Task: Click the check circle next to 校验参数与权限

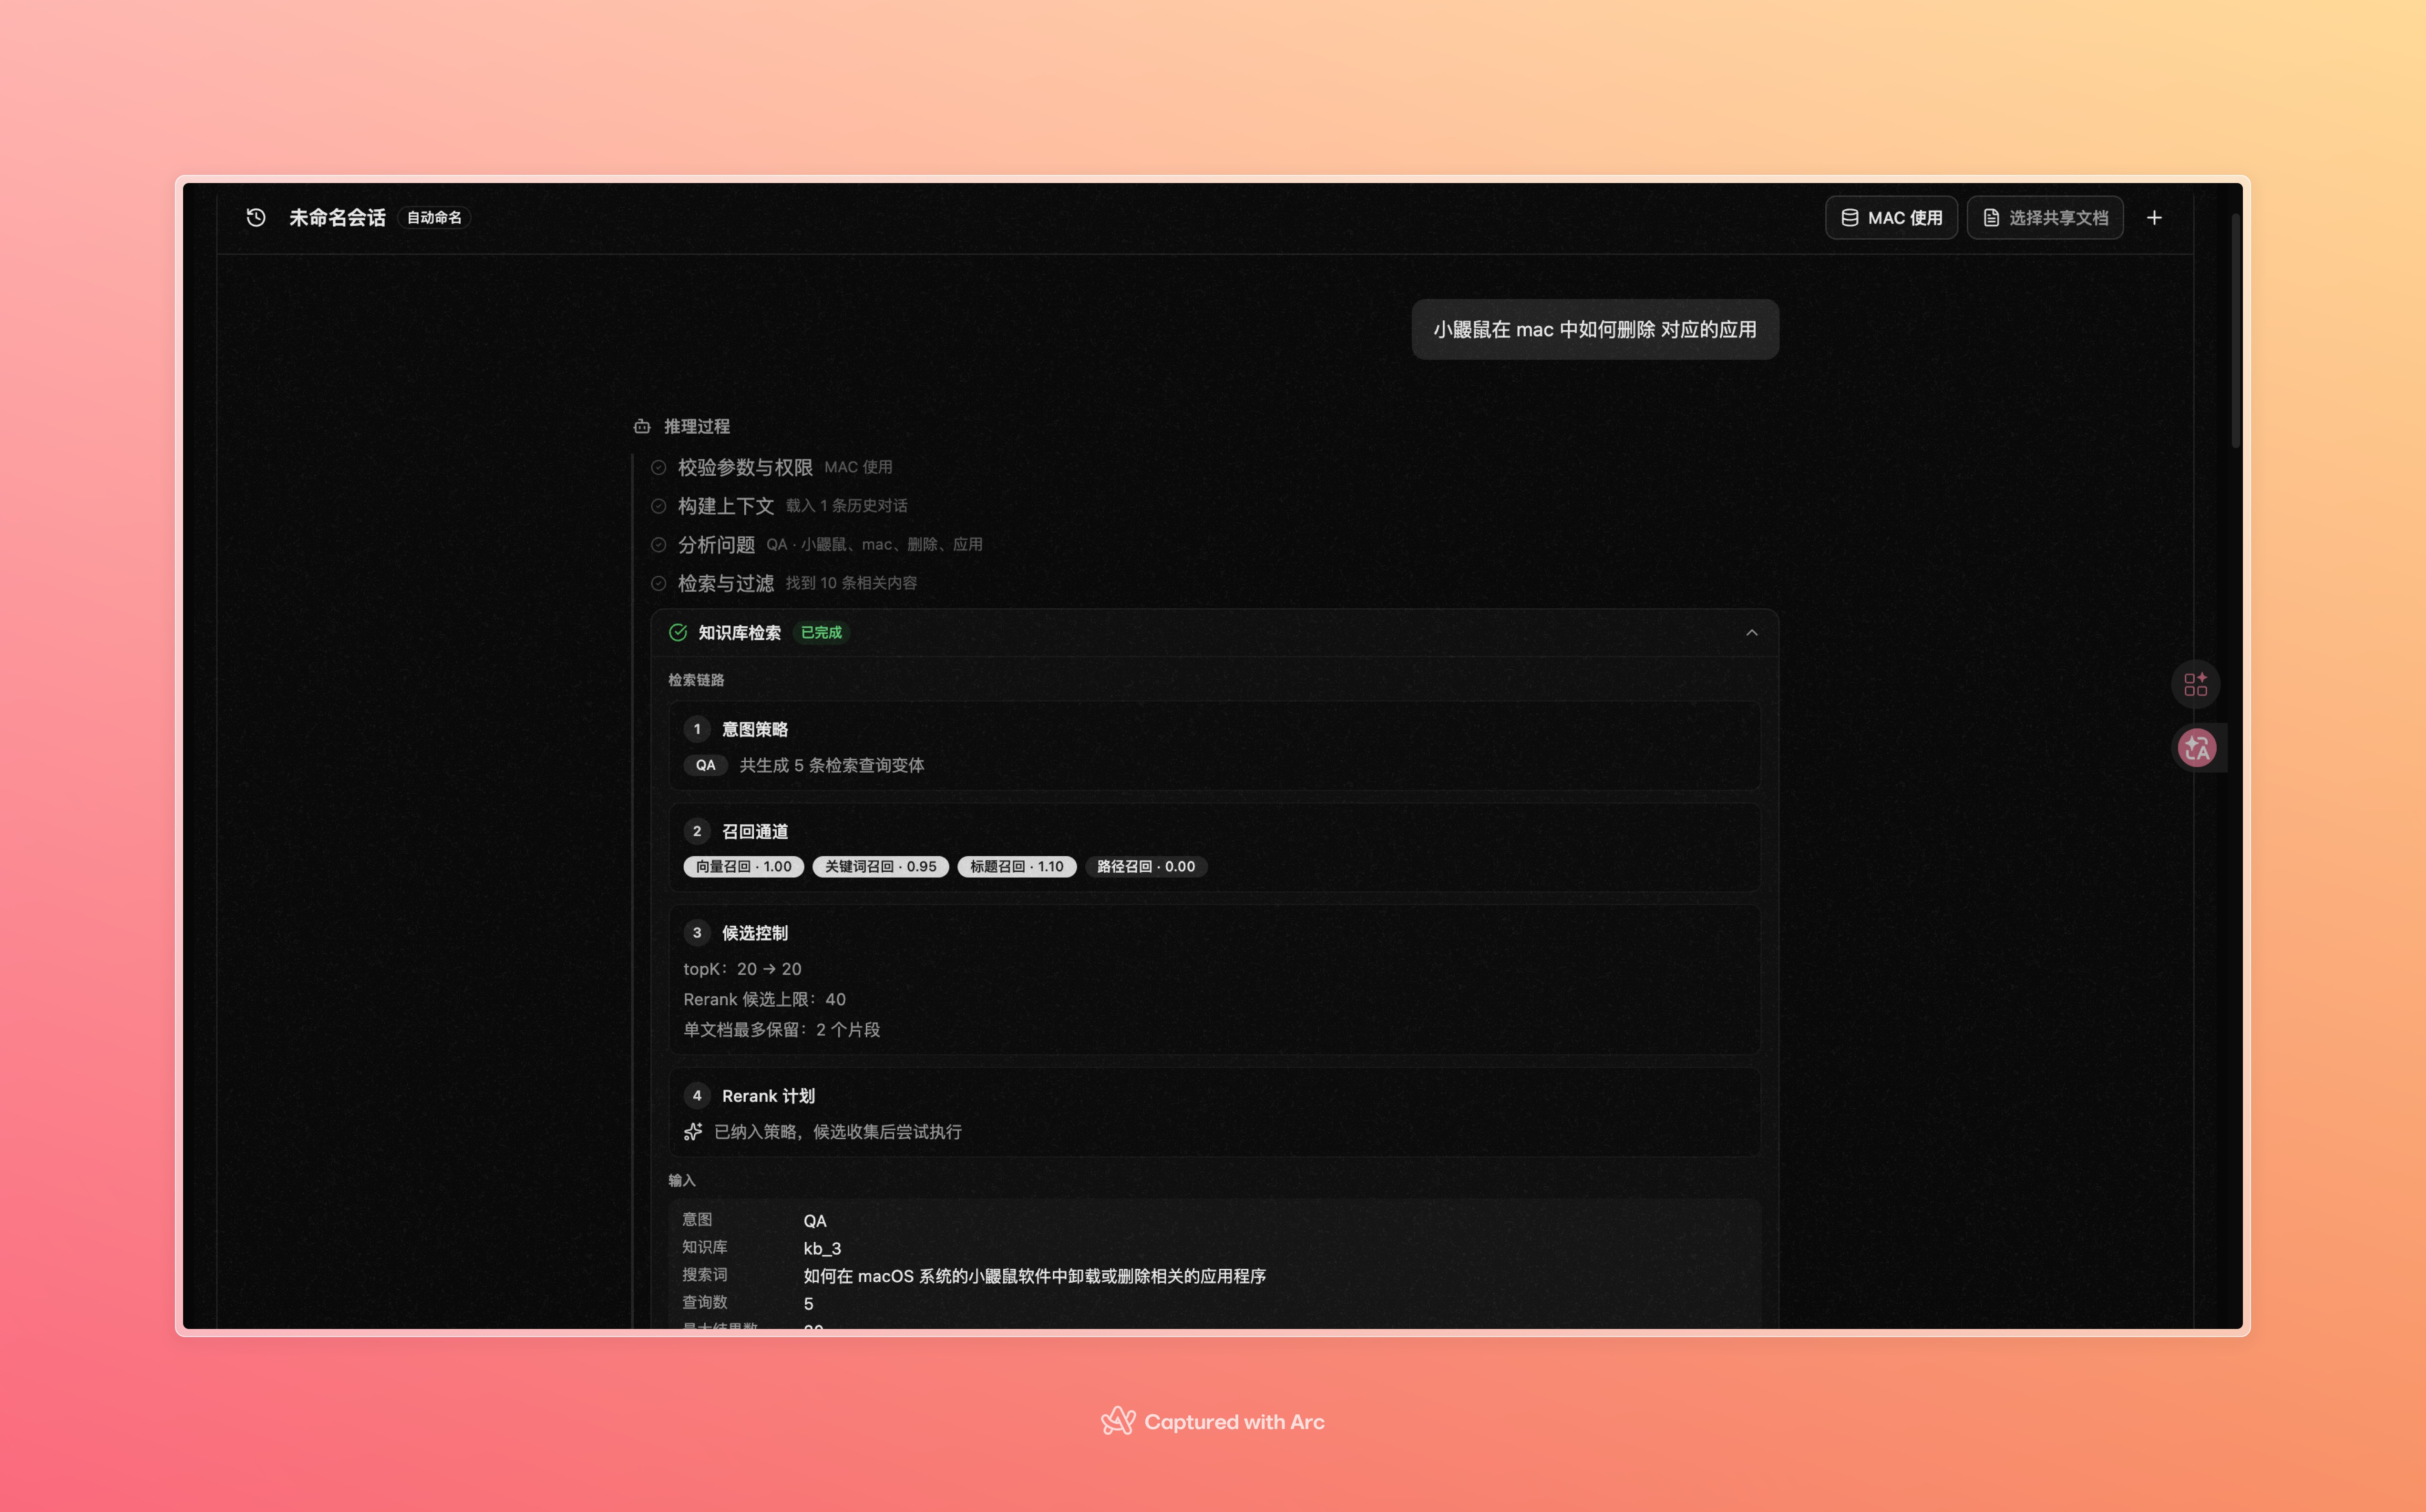Action: coord(658,467)
